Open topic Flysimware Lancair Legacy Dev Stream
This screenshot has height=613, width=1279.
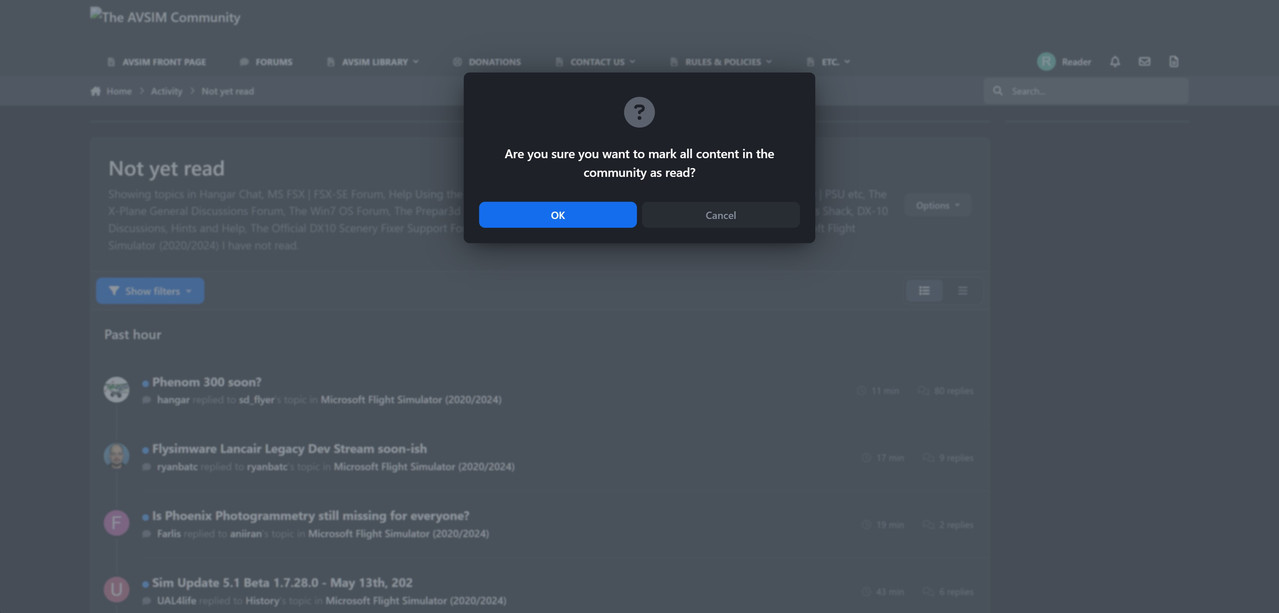(x=289, y=449)
